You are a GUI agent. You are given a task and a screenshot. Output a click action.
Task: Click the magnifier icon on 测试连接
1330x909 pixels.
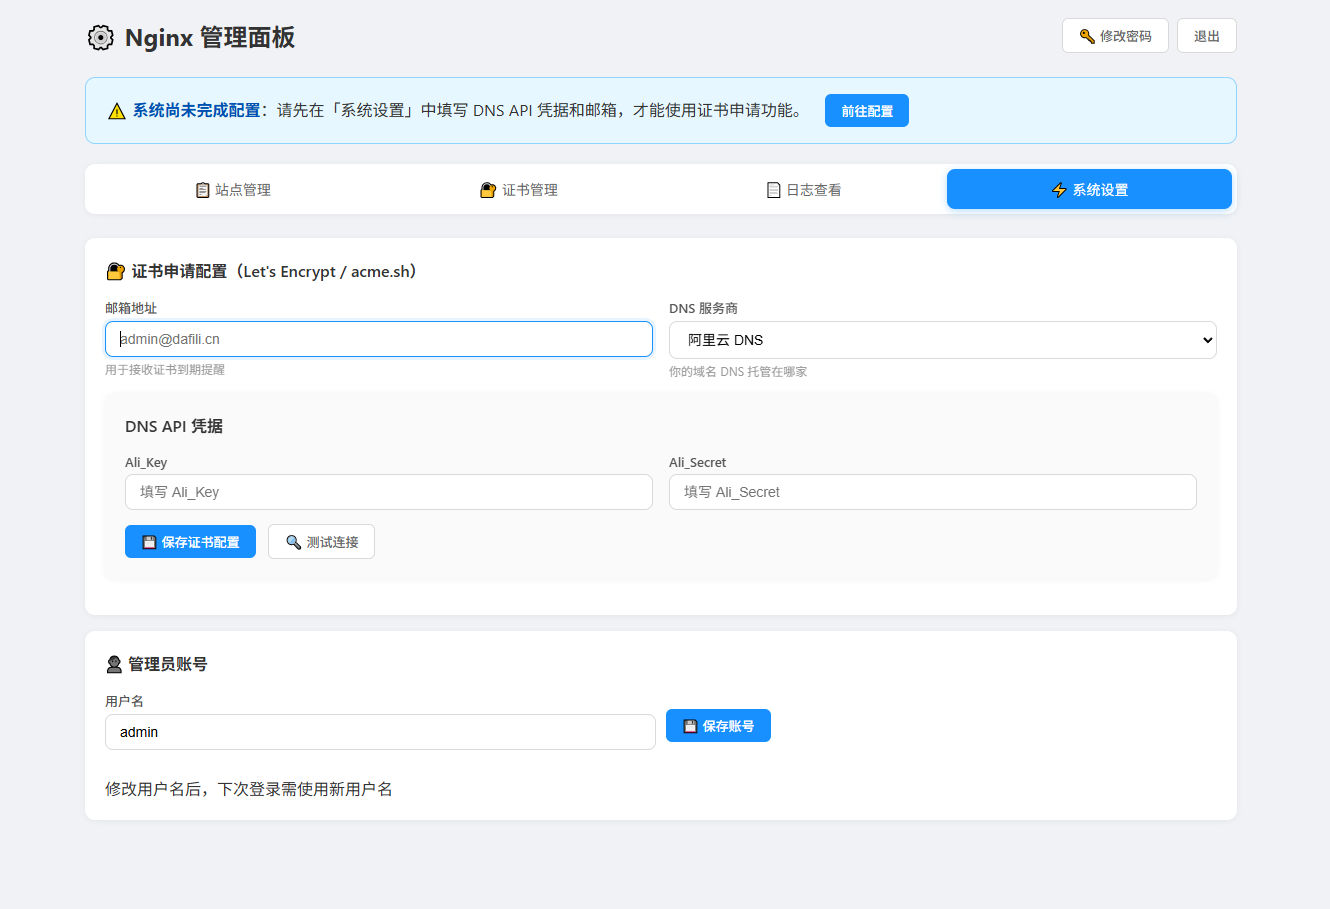click(x=293, y=542)
